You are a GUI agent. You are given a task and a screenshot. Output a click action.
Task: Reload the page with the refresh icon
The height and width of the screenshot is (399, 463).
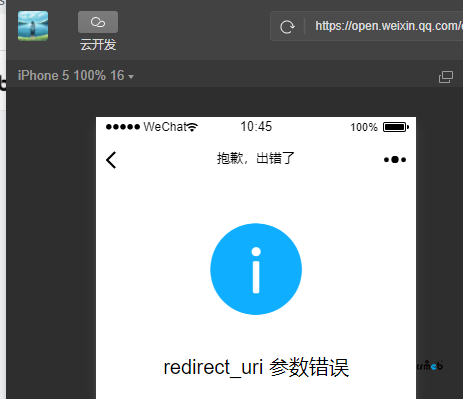coord(287,27)
